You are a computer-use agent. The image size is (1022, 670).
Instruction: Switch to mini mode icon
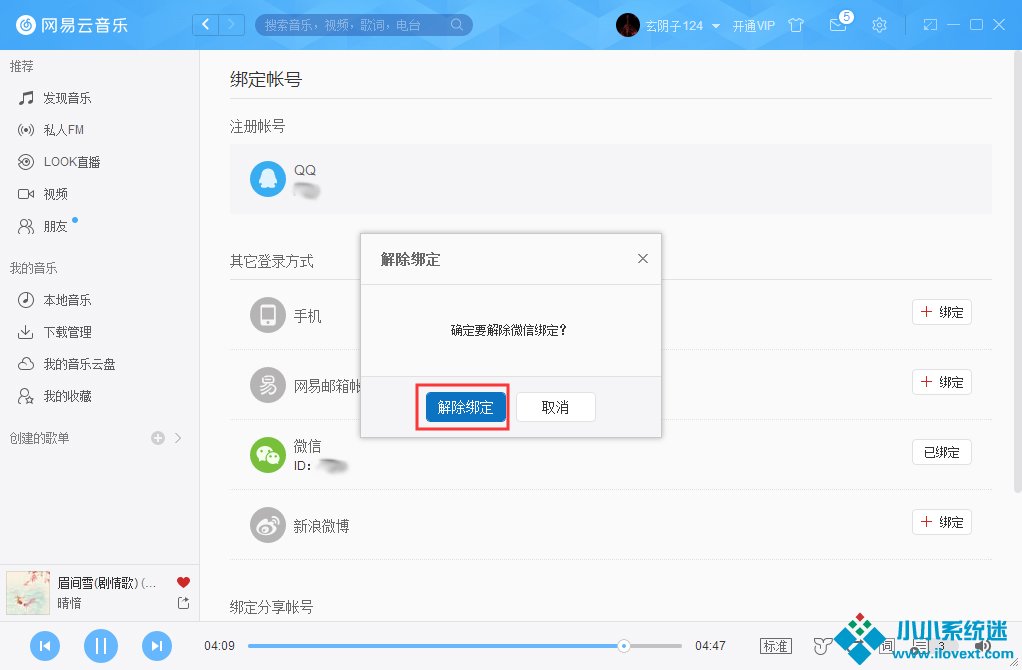pos(930,25)
